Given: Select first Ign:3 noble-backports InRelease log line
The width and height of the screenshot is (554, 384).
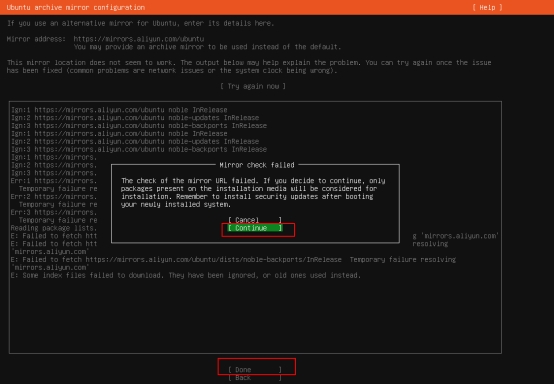Looking at the screenshot, I should click(x=139, y=126).
